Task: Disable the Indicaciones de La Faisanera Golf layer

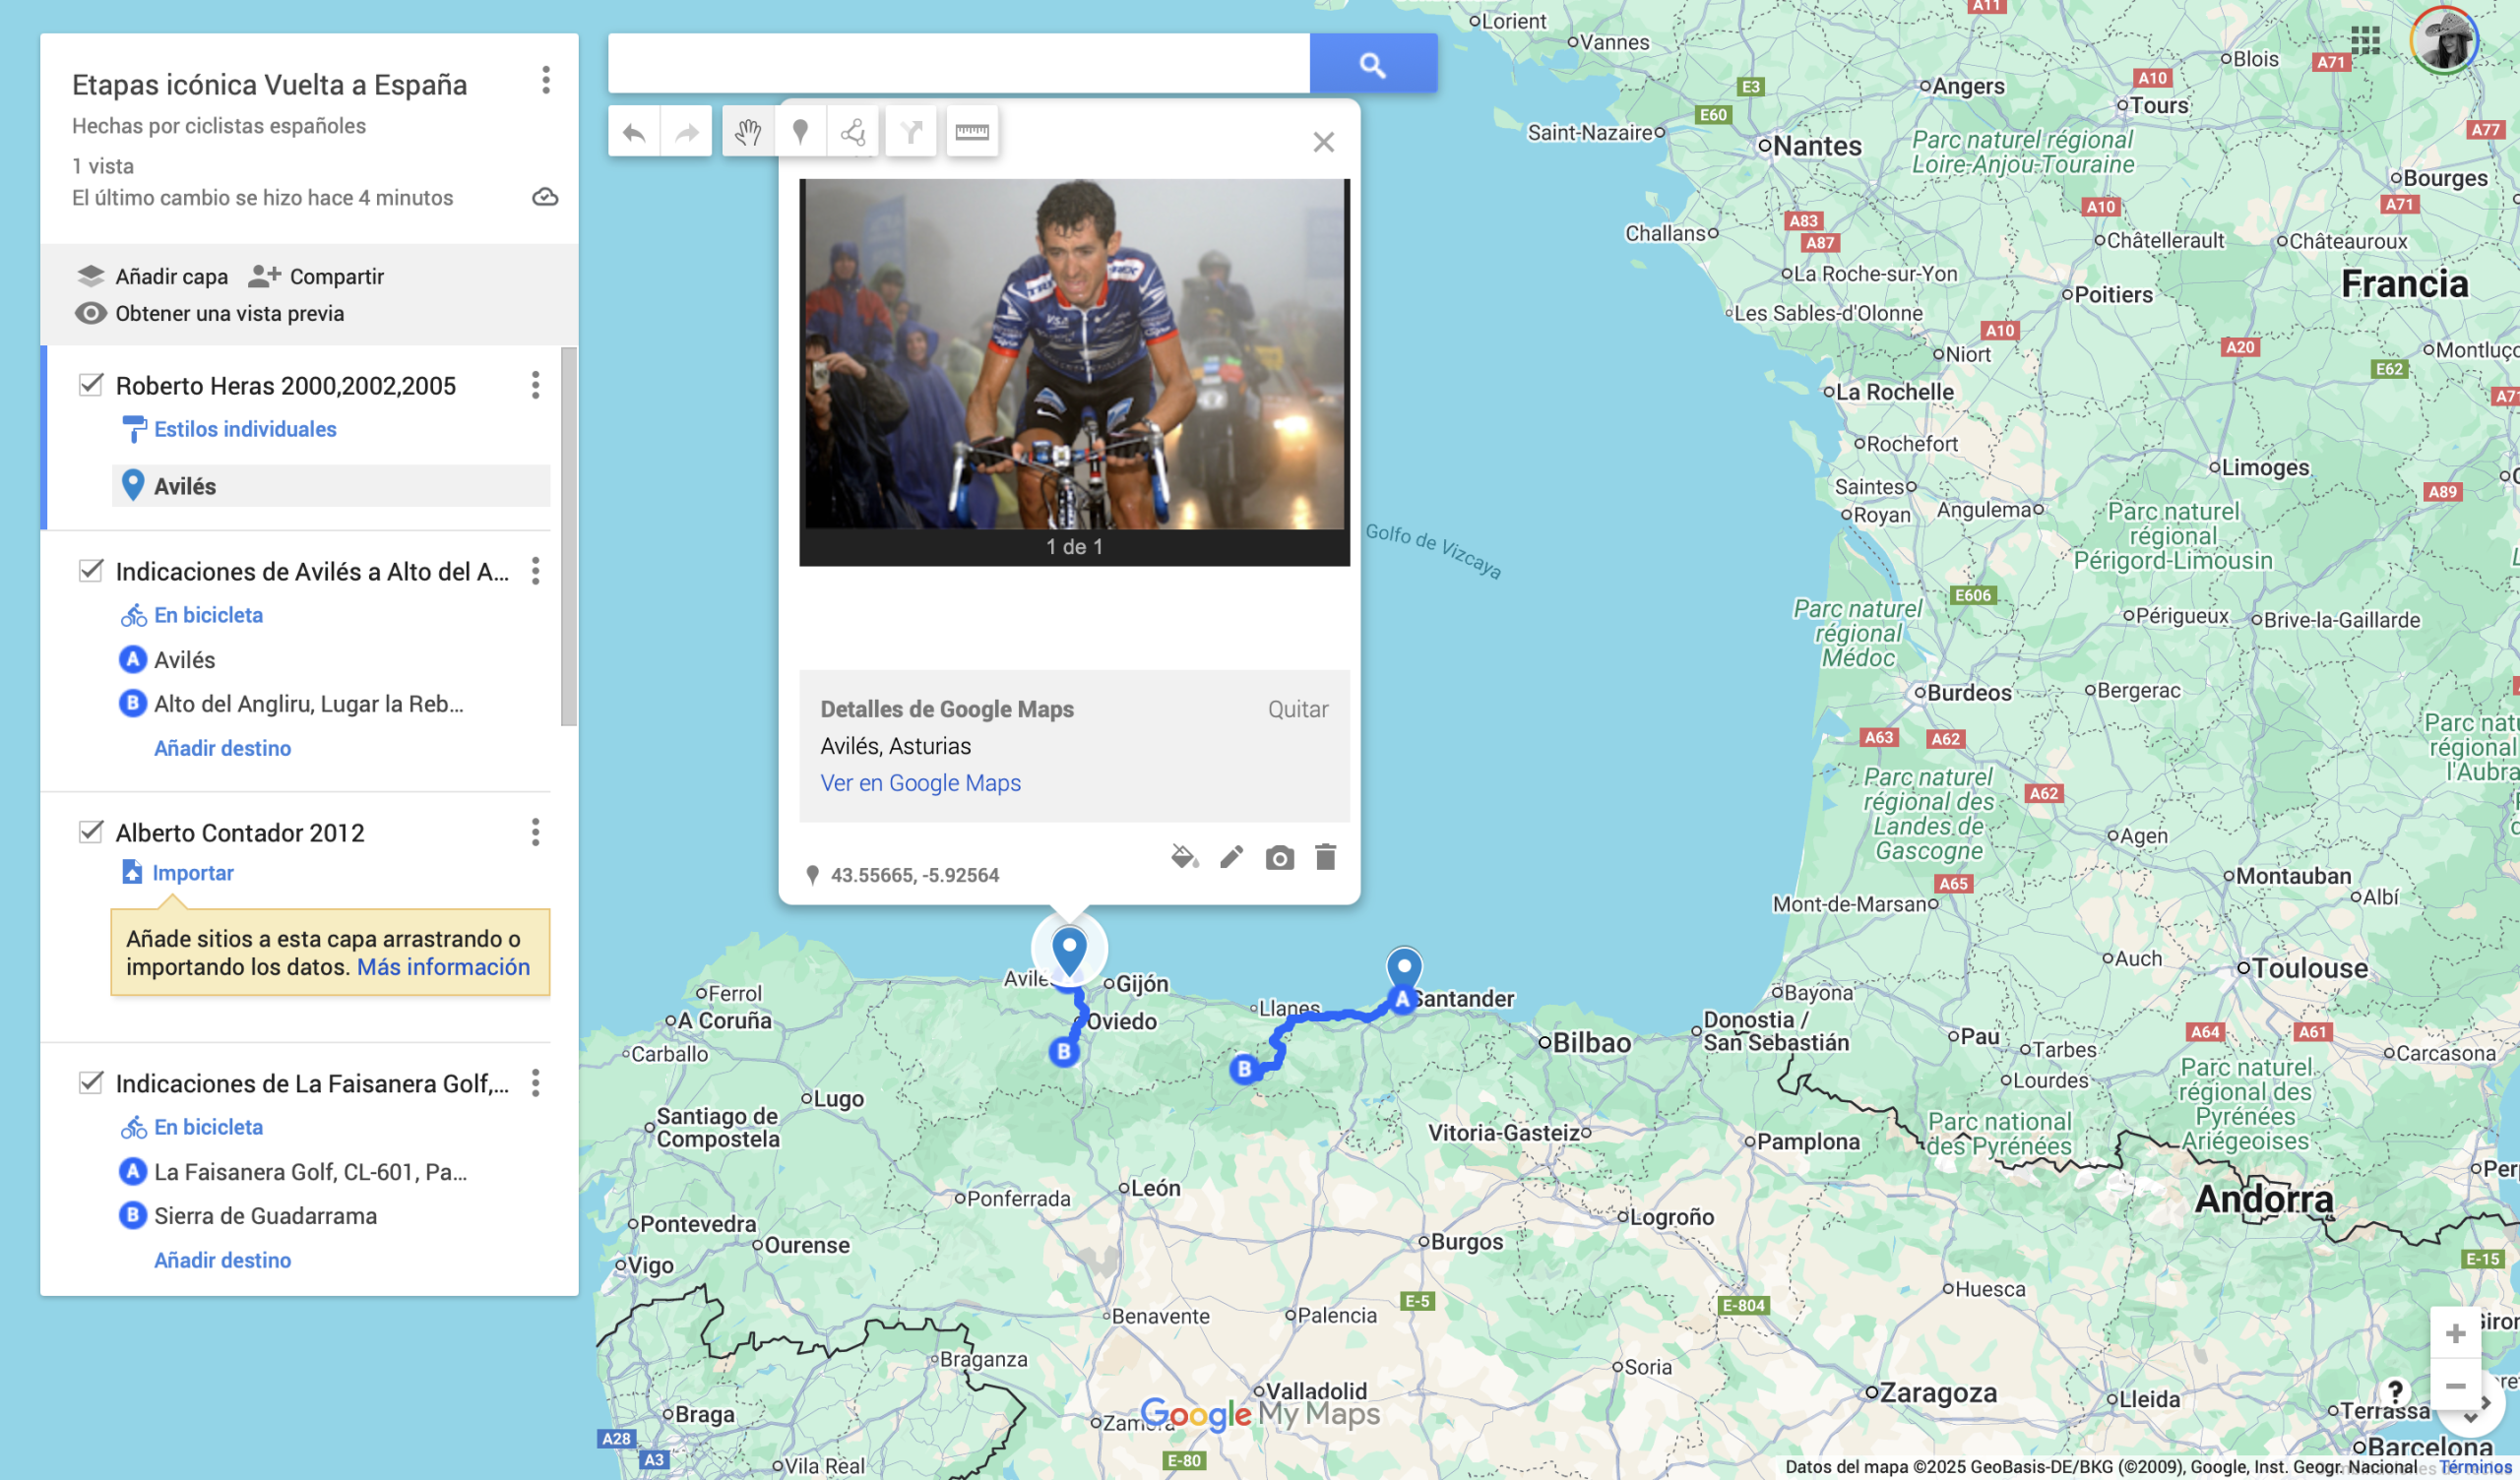Action: (90, 1084)
